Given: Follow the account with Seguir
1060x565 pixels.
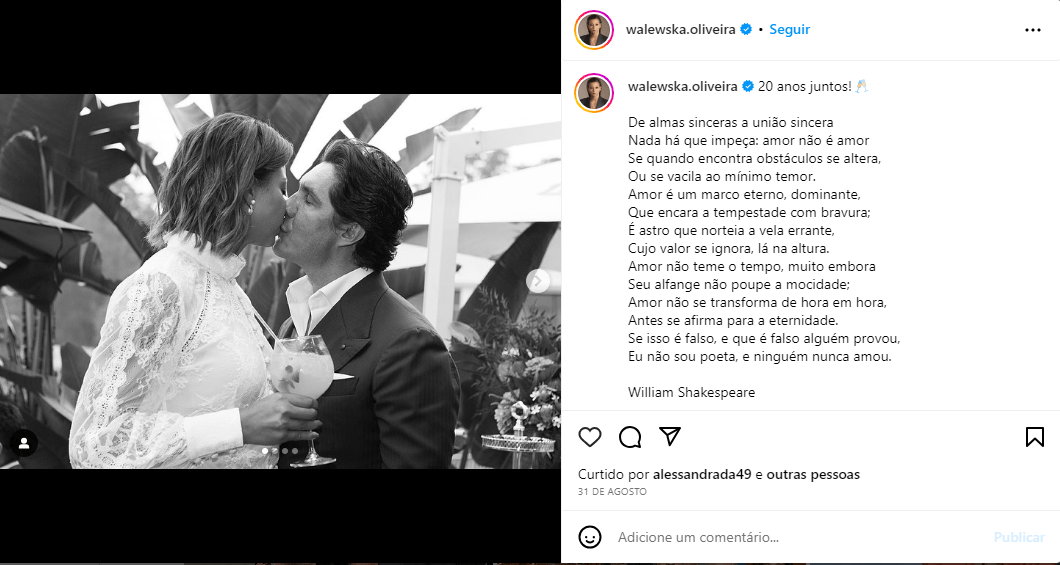Looking at the screenshot, I should pyautogui.click(x=789, y=30).
